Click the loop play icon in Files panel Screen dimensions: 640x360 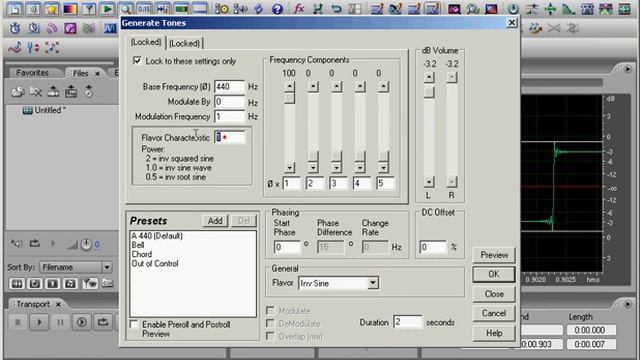coord(35,244)
